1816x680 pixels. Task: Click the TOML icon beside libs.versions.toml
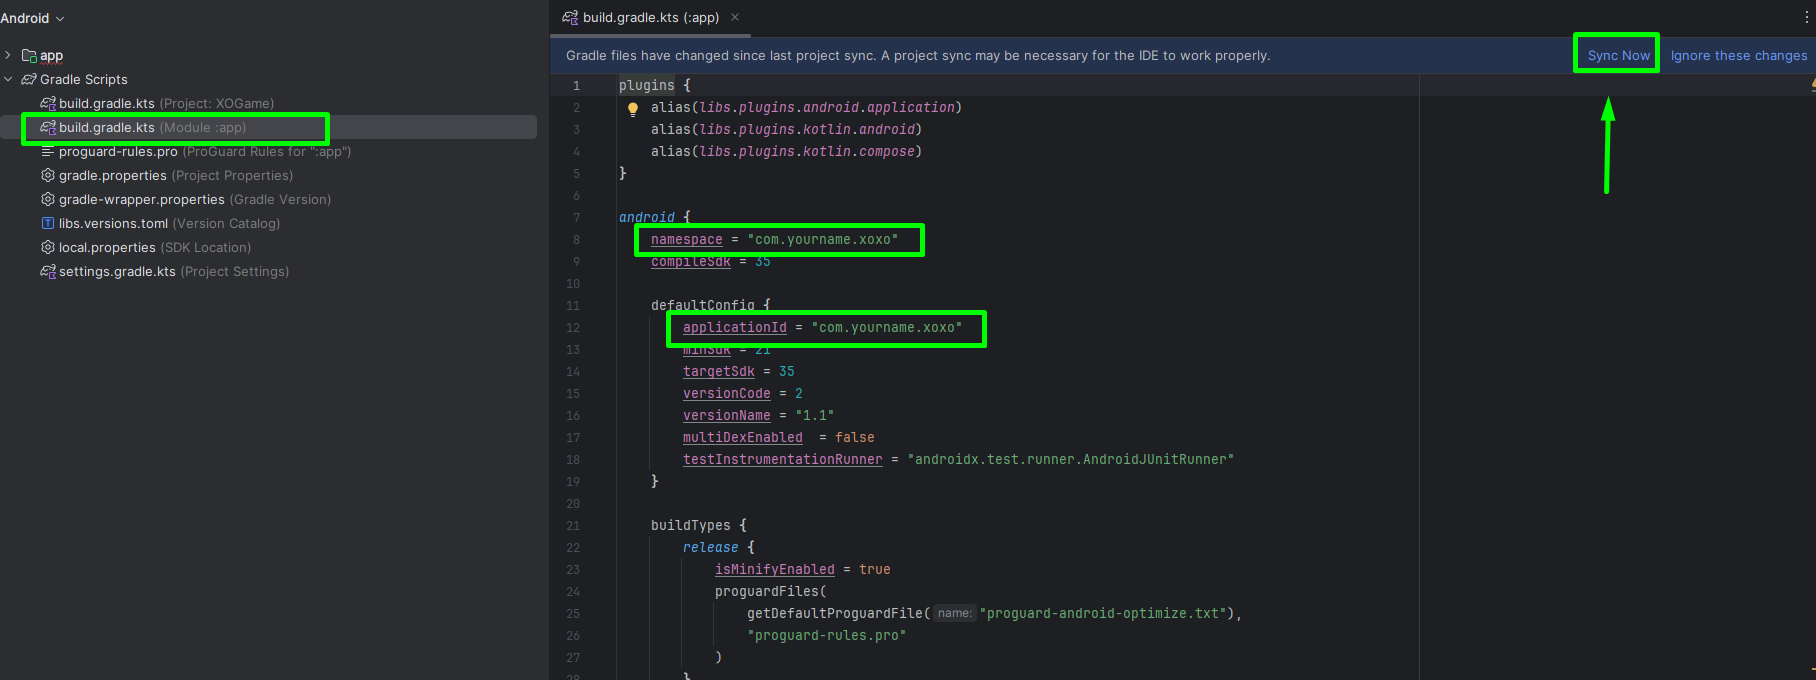[47, 223]
